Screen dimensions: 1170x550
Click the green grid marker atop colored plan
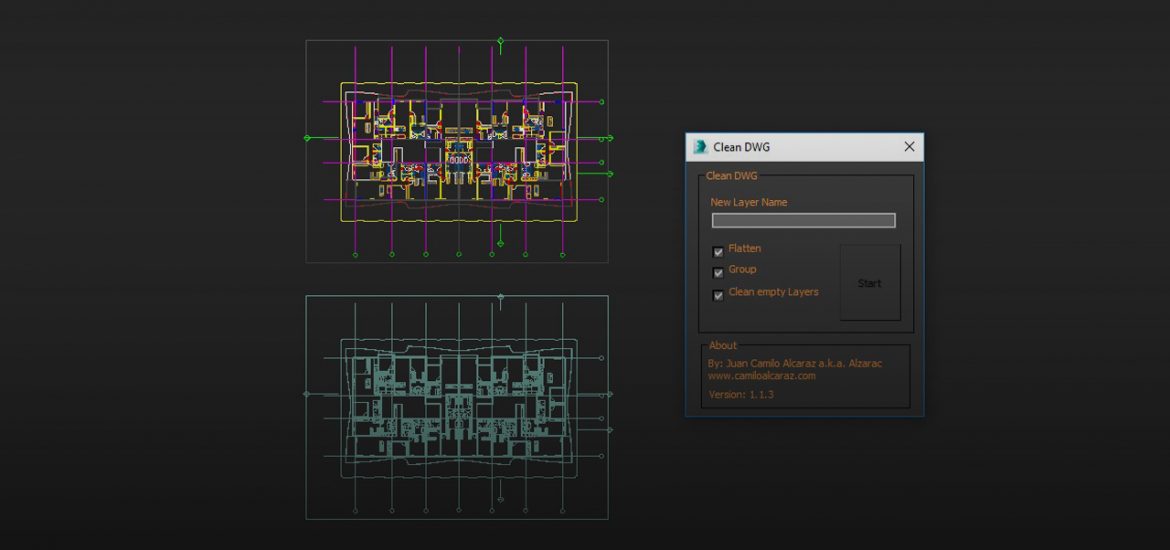coord(501,41)
